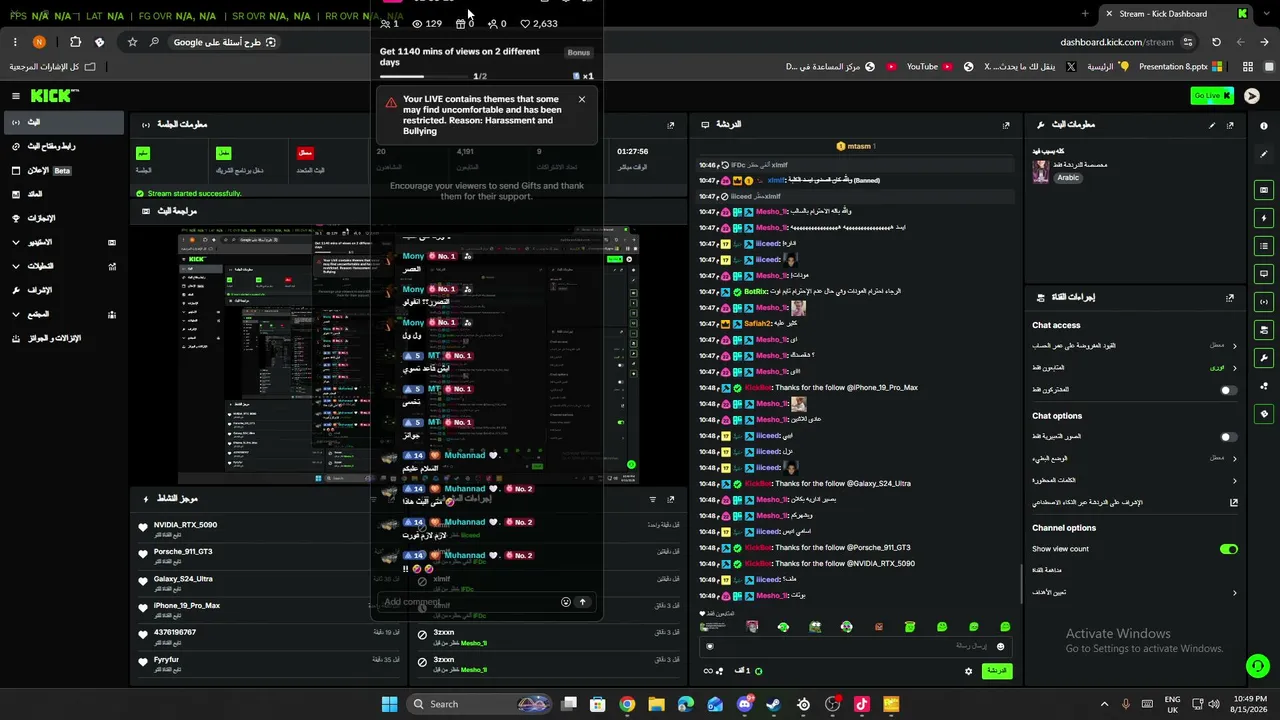Image resolution: width=1280 pixels, height=720 pixels.
Task: Open the emoji picker in chat message box
Action: pyautogui.click(x=1000, y=647)
